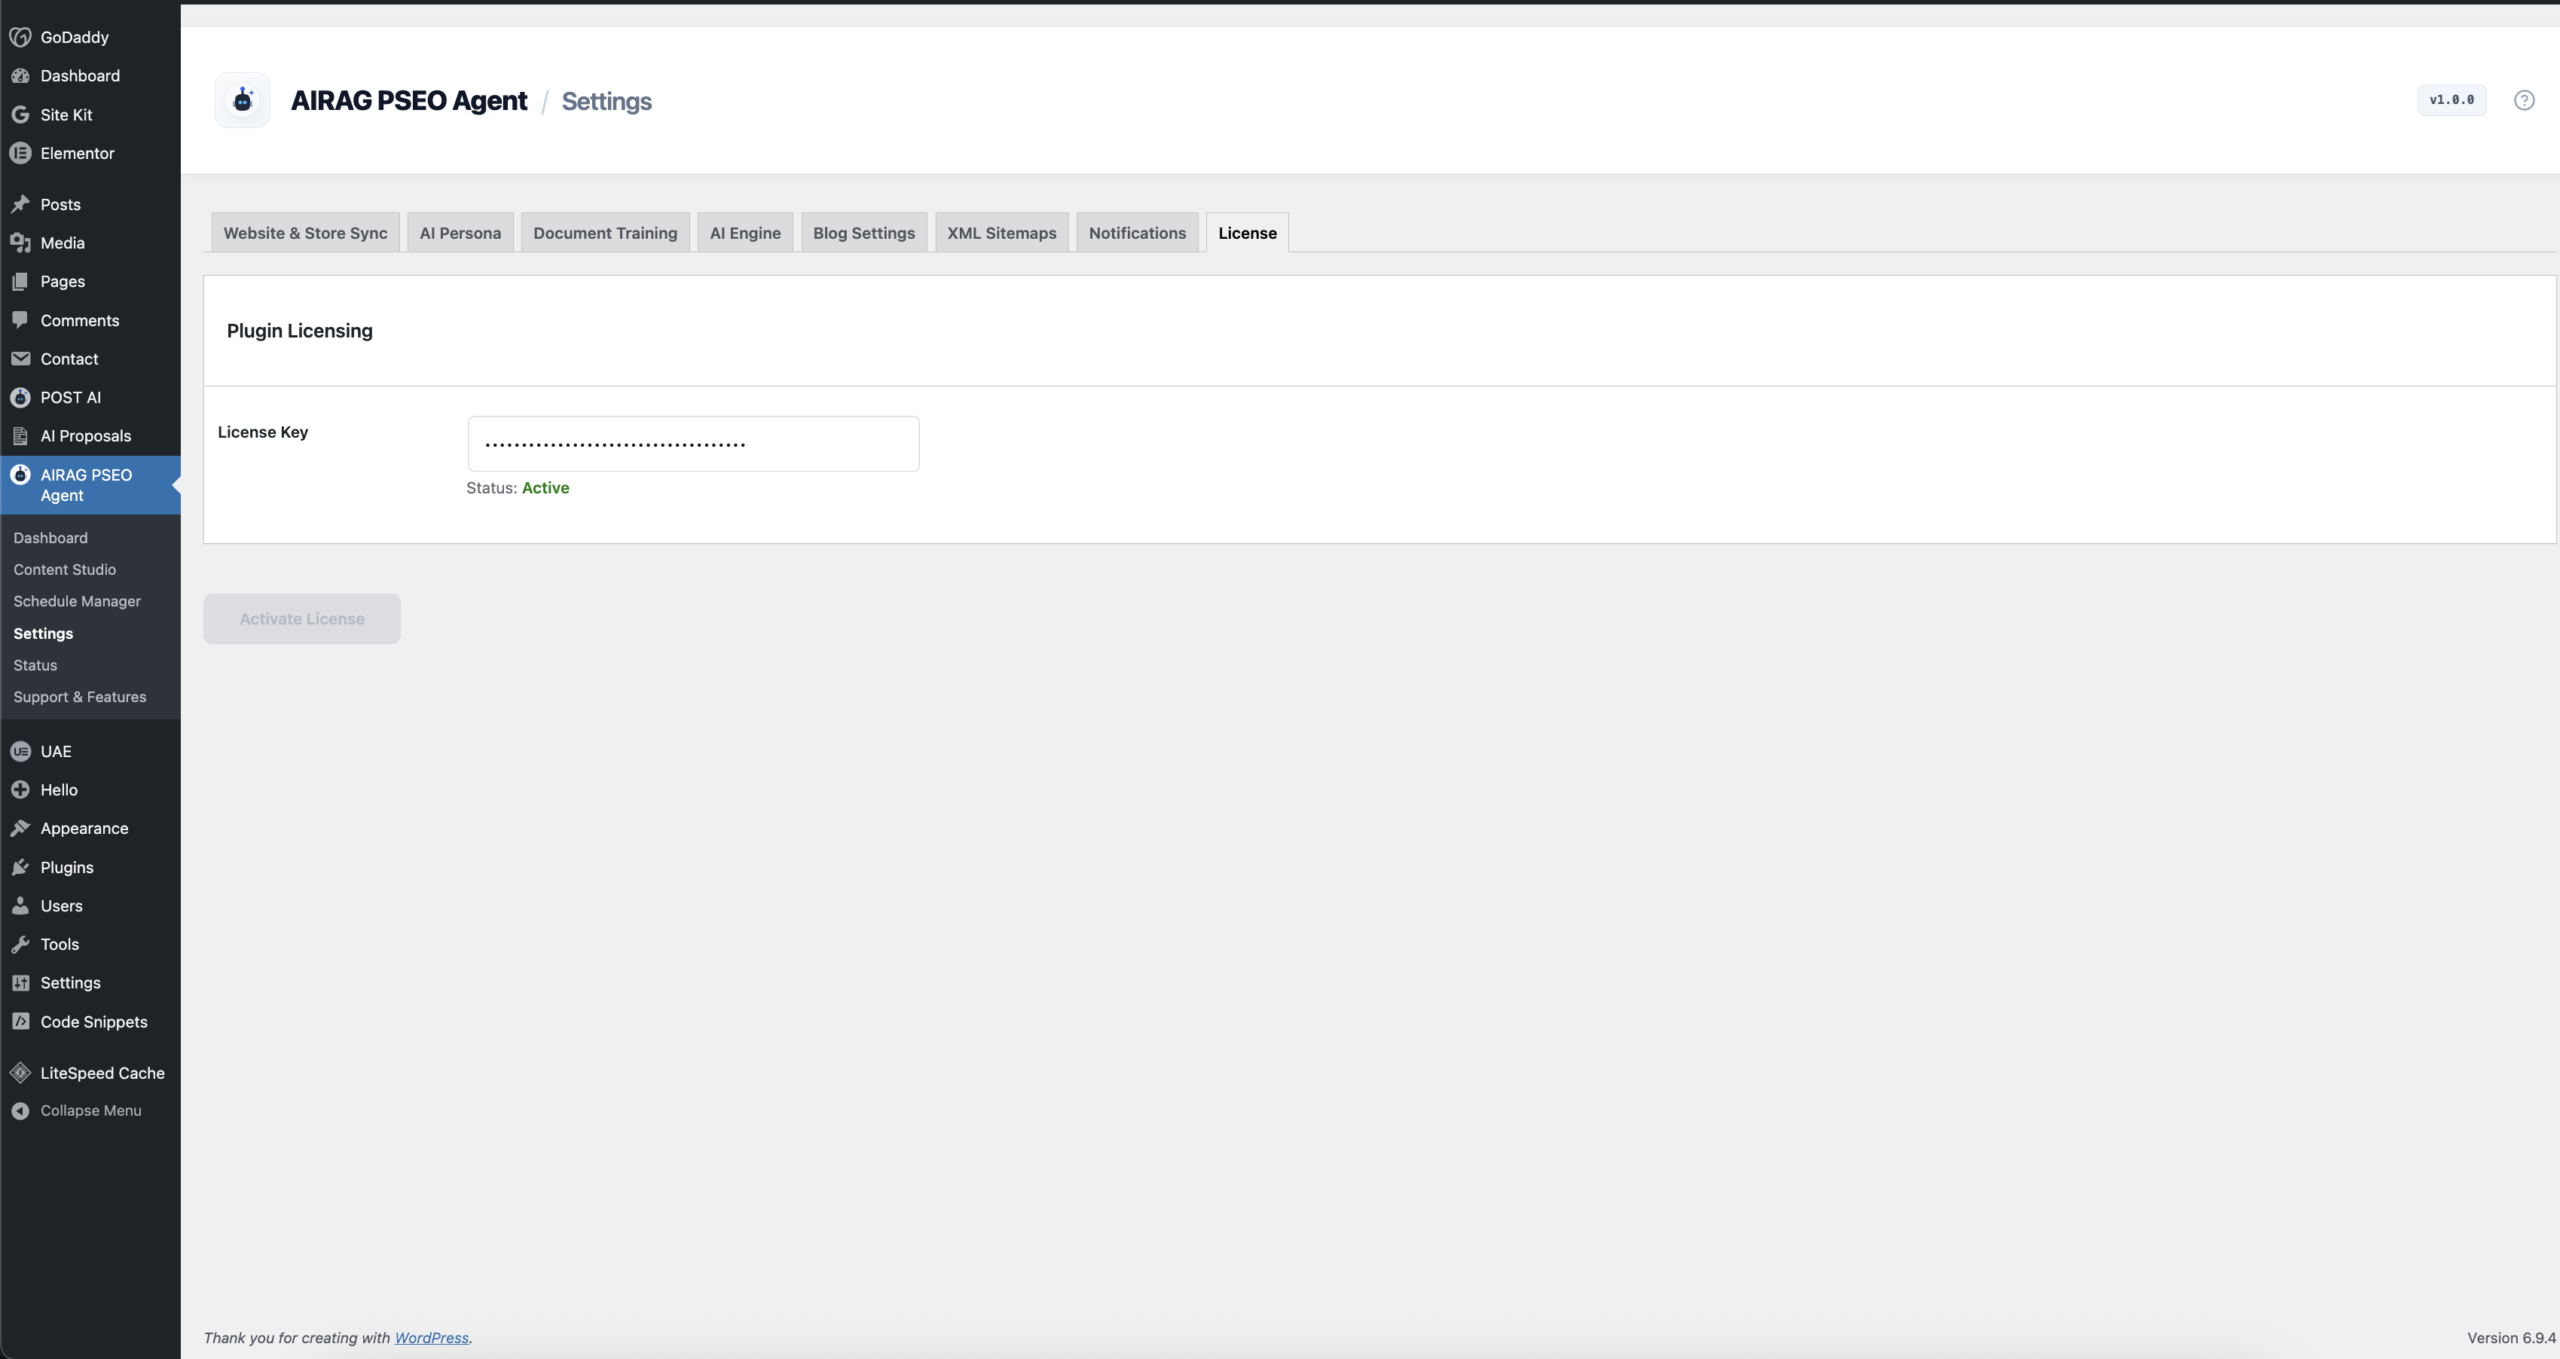Open the plugin Dashboard submenu item
The image size is (2560, 1359).
click(51, 538)
